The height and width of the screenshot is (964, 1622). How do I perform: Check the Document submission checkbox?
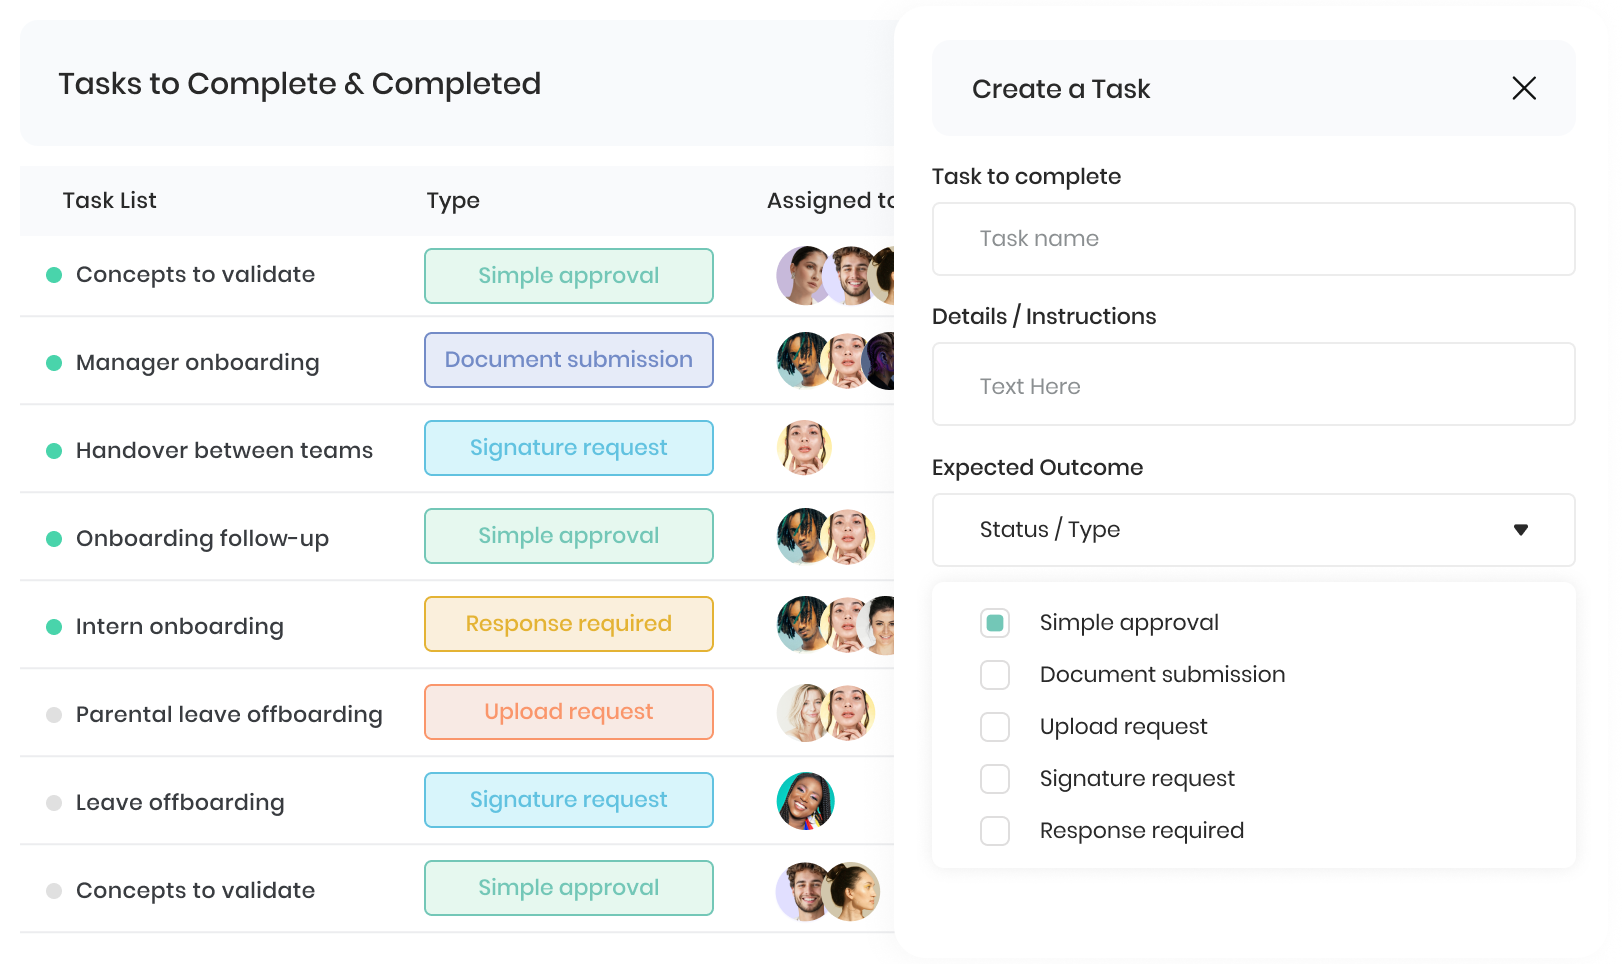pyautogui.click(x=995, y=675)
